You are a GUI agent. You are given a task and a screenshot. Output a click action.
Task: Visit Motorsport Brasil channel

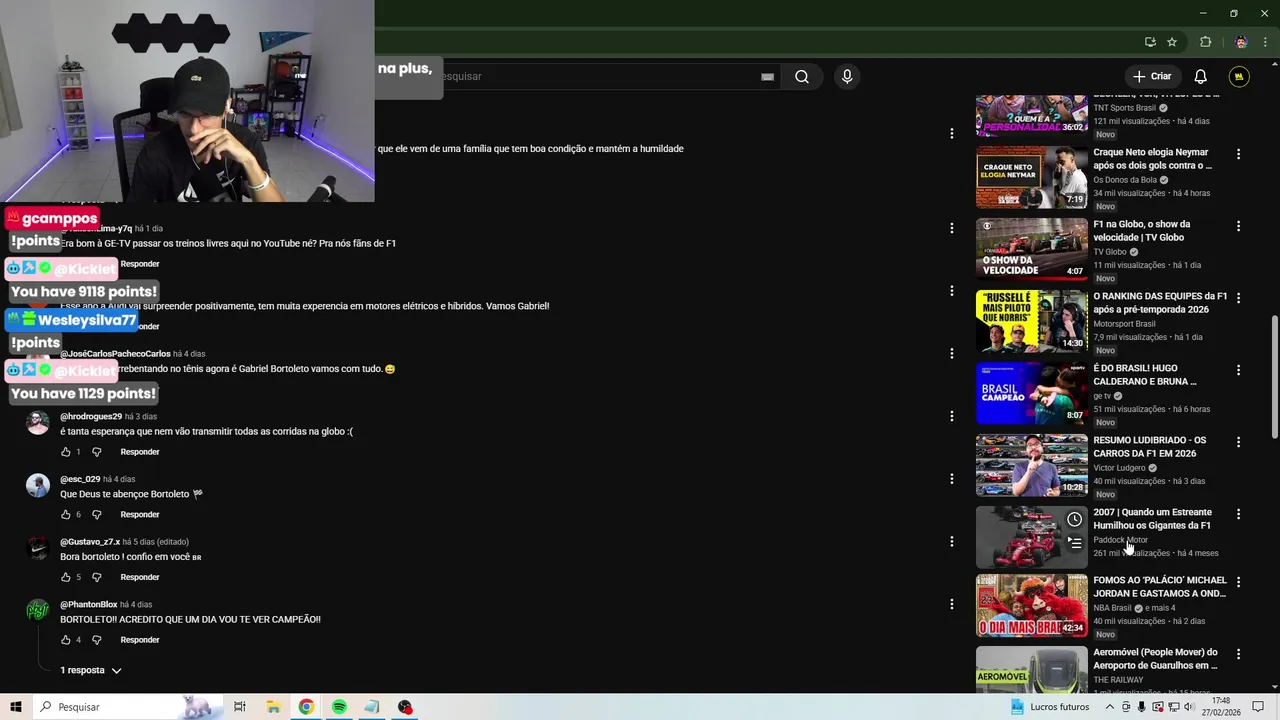1124,324
